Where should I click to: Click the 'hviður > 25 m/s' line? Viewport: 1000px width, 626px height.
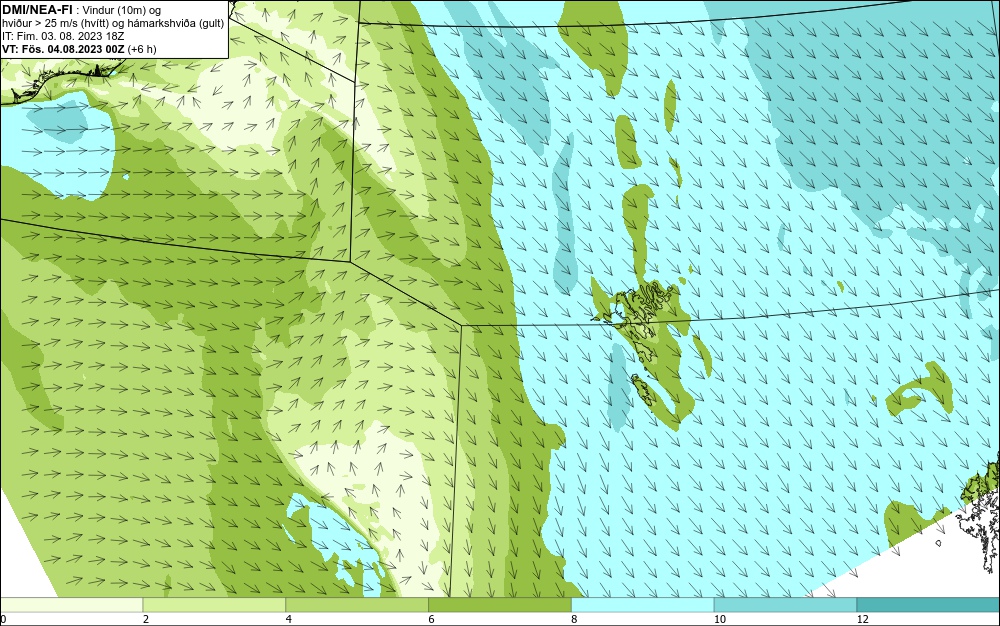113,23
